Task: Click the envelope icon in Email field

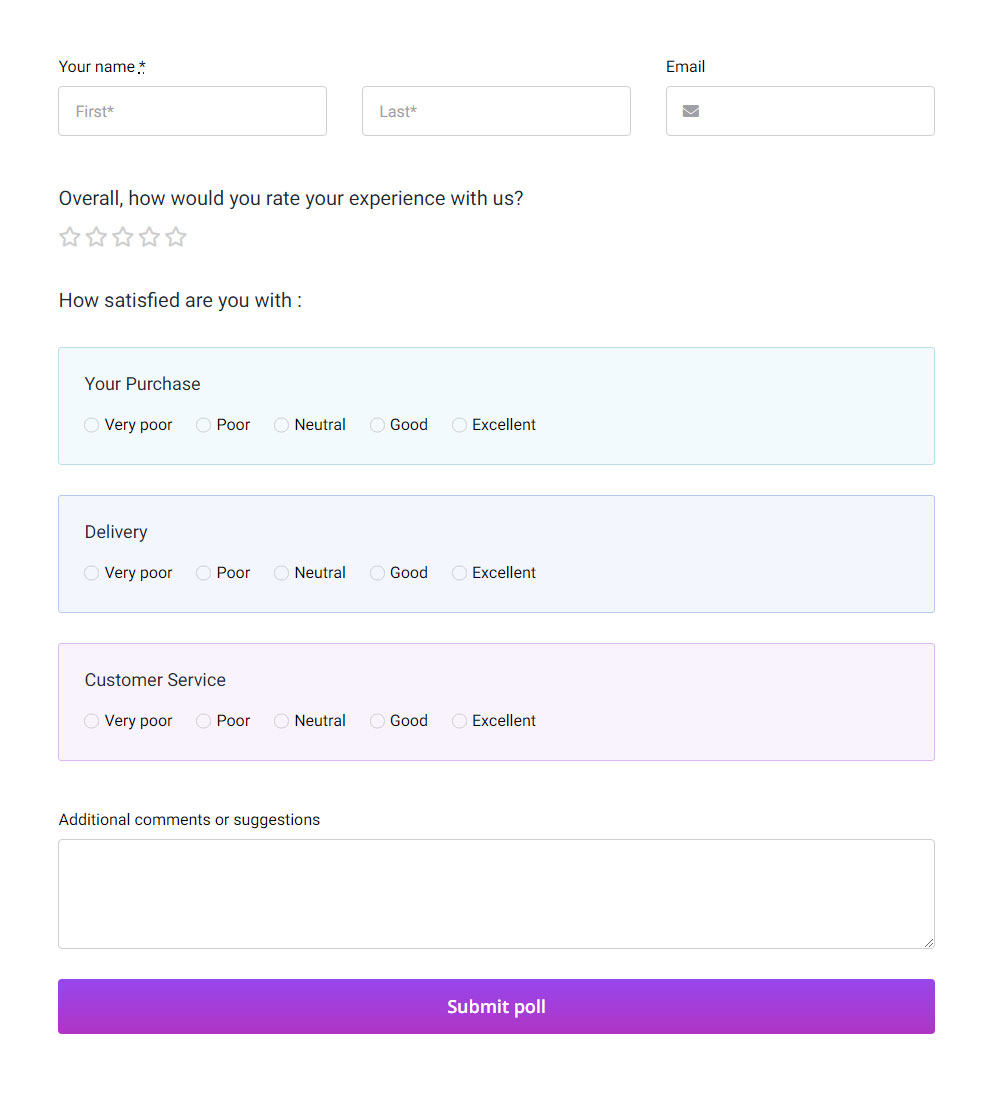Action: (690, 111)
